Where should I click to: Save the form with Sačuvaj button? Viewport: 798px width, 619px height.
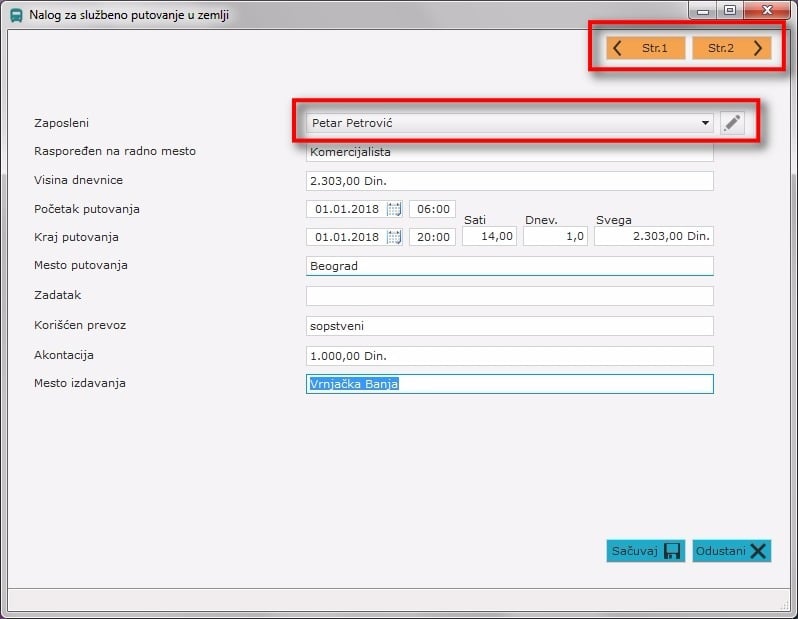click(645, 551)
